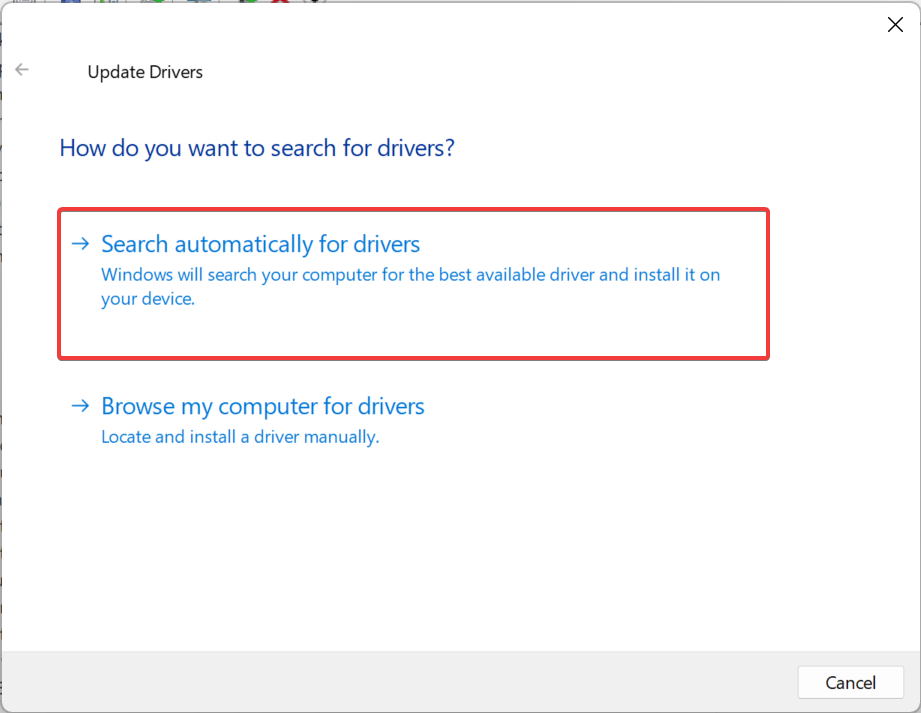Click the Update Drivers title text
This screenshot has width=921, height=713.
(144, 72)
